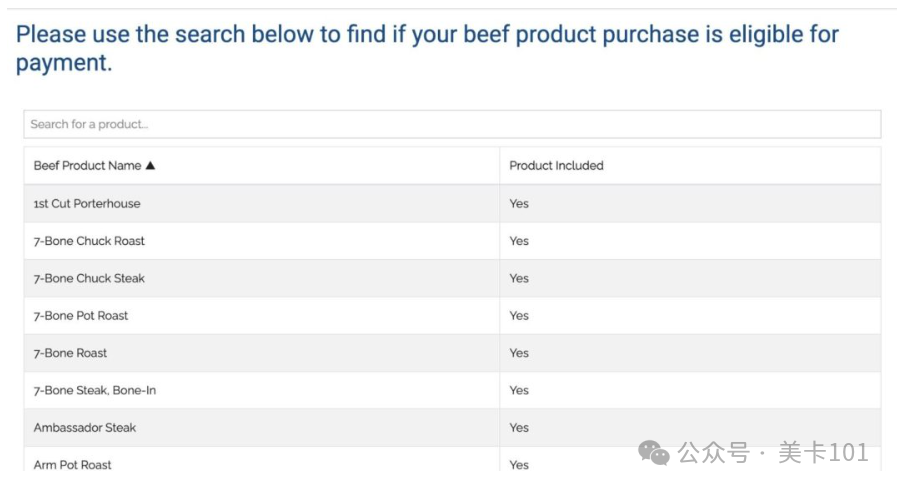This screenshot has height=488, width=897.
Task: Click Yes value for 7-Bone Pot Roast
Action: pyautogui.click(x=519, y=316)
